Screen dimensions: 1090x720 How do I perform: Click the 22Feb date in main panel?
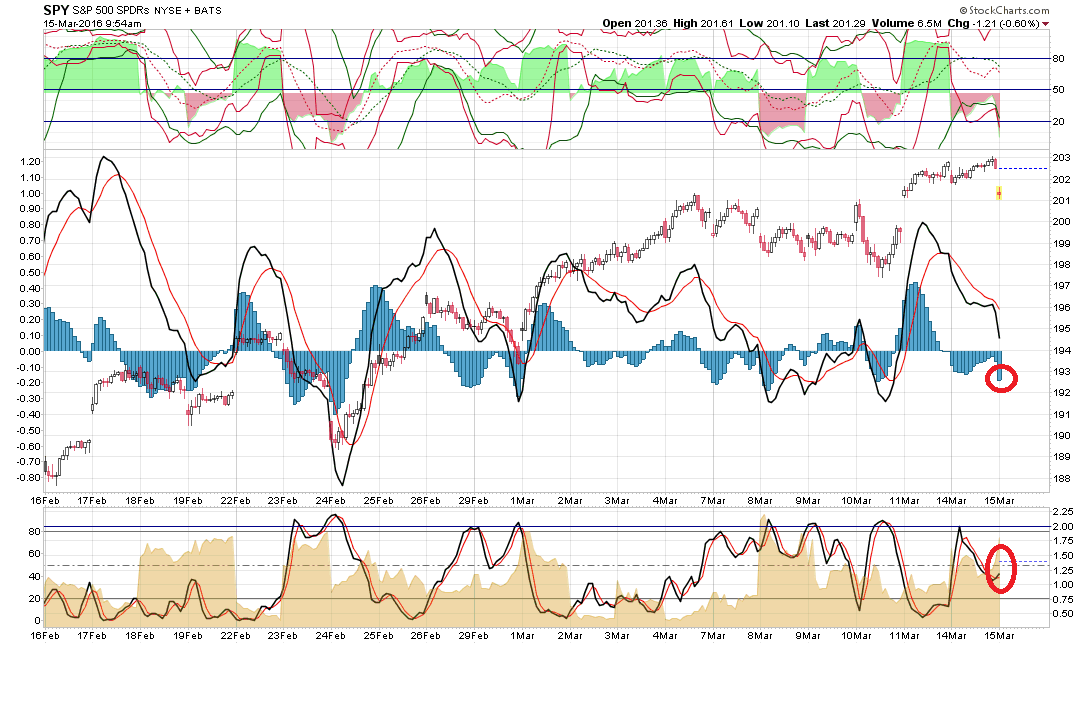(236, 501)
